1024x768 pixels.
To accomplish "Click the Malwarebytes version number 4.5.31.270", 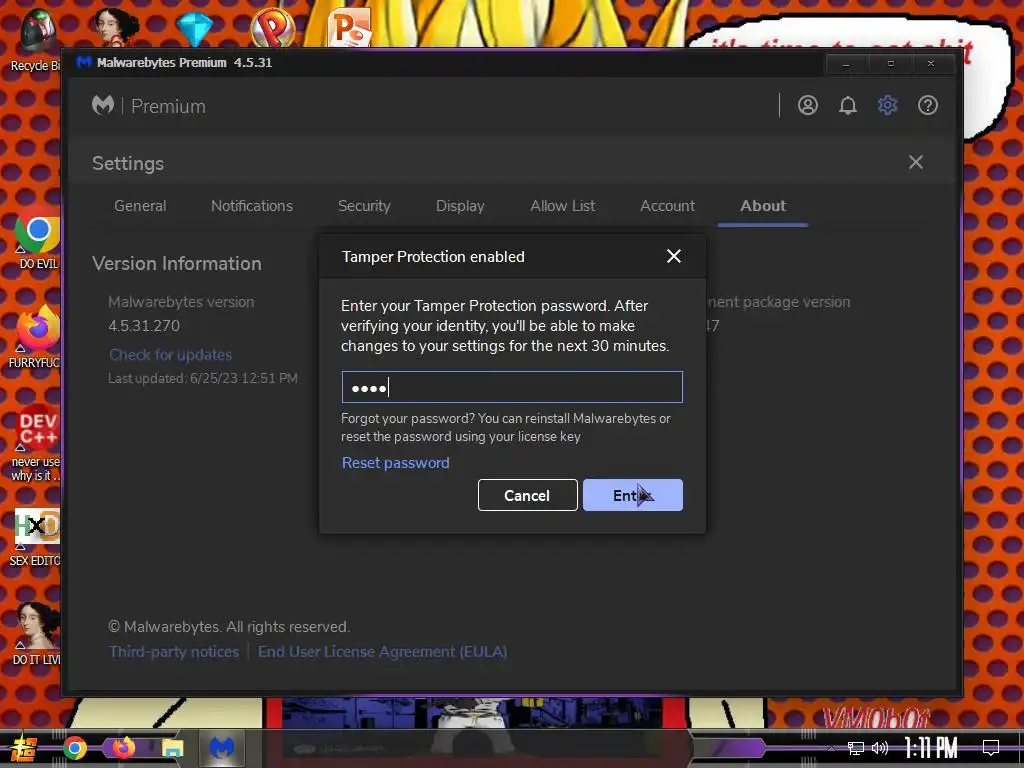I will tap(144, 325).
